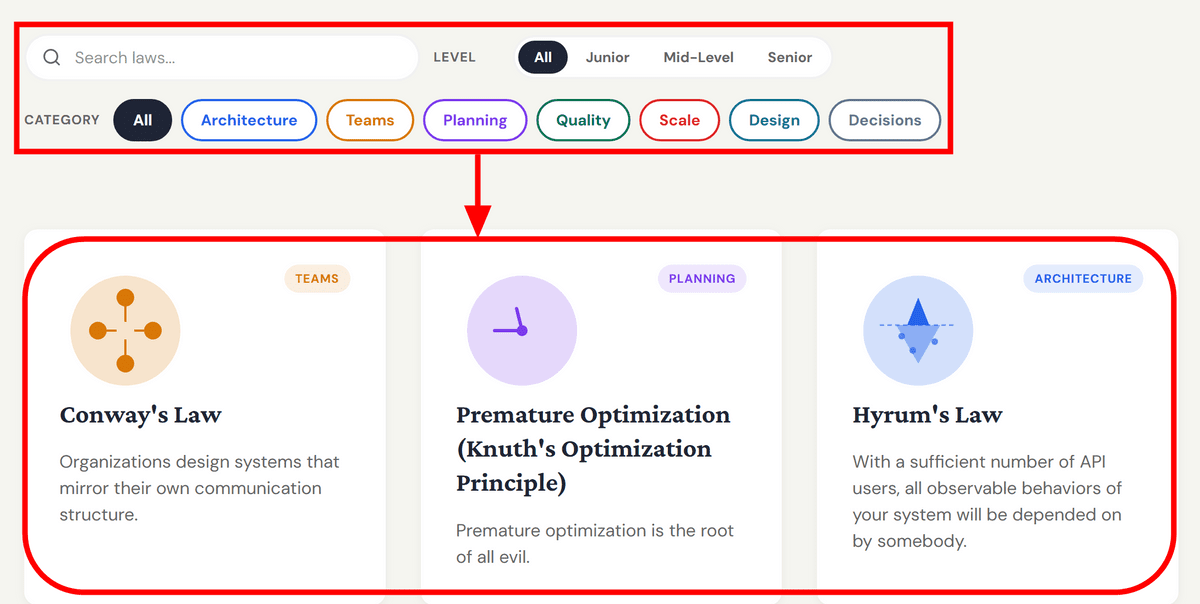Click the Hyrum's Law iceberg icon
This screenshot has width=1200, height=604.
tap(917, 331)
